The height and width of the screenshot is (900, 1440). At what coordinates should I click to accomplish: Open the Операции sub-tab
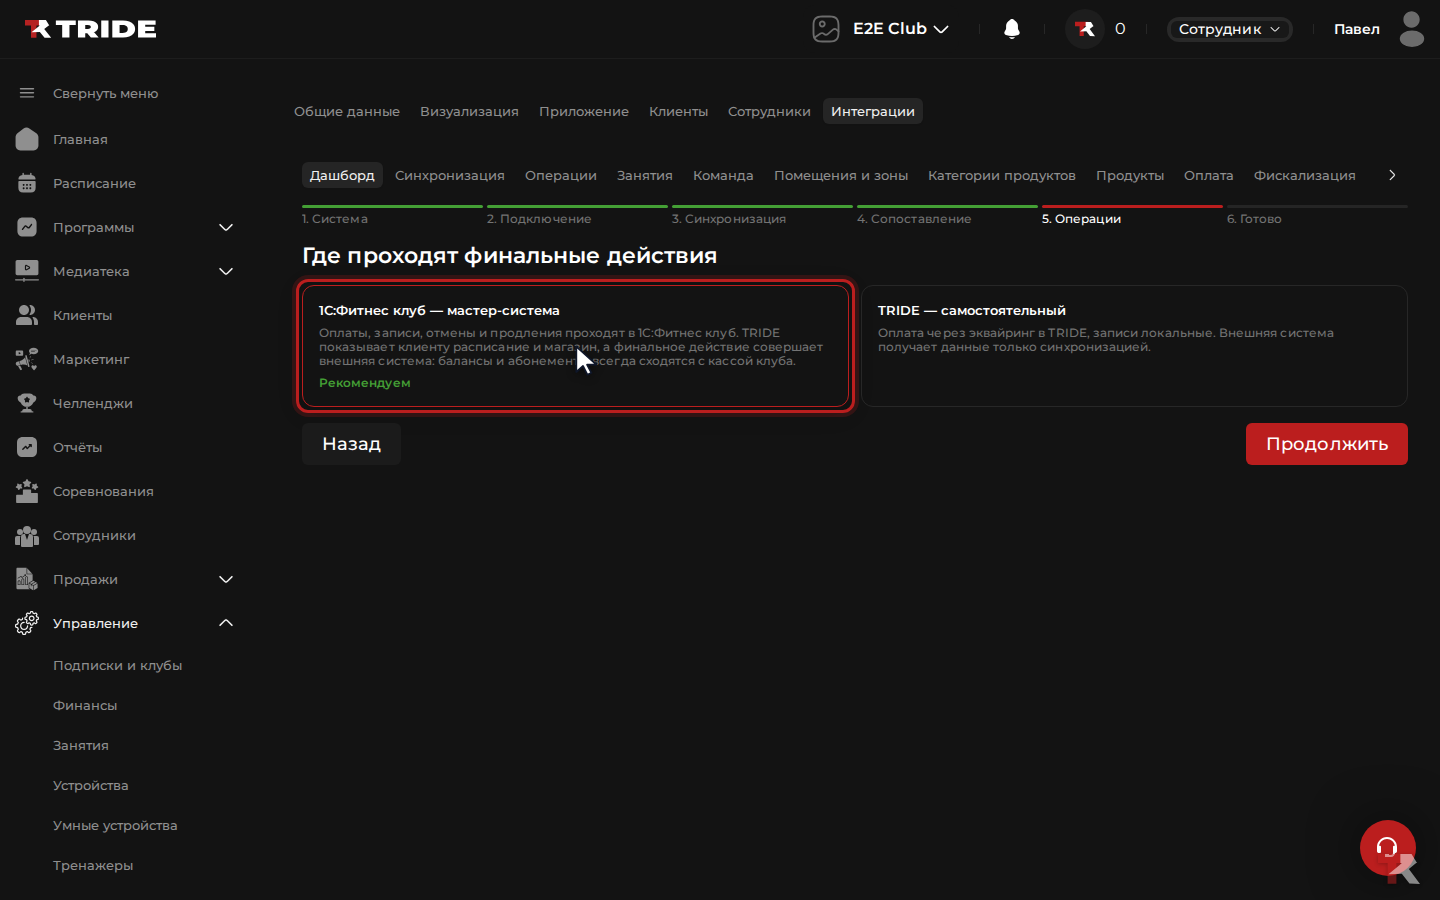point(561,175)
